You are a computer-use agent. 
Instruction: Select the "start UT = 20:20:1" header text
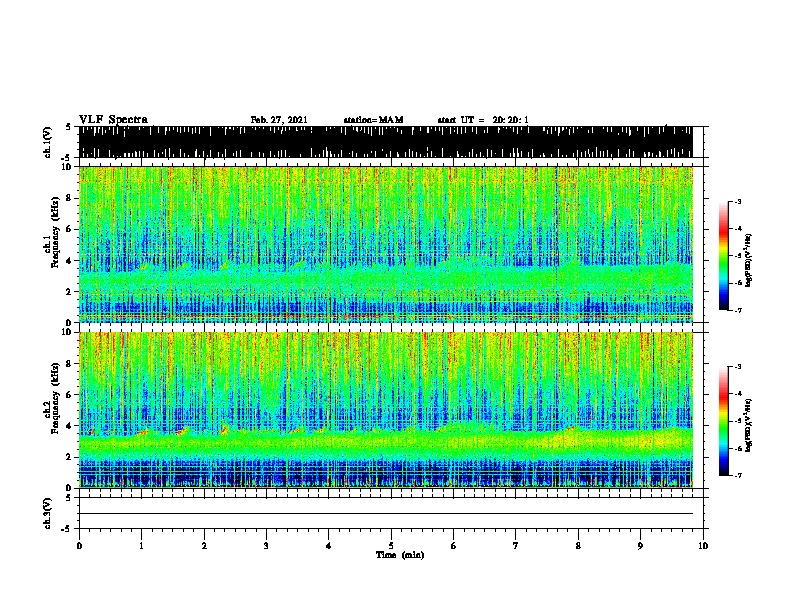(x=483, y=120)
